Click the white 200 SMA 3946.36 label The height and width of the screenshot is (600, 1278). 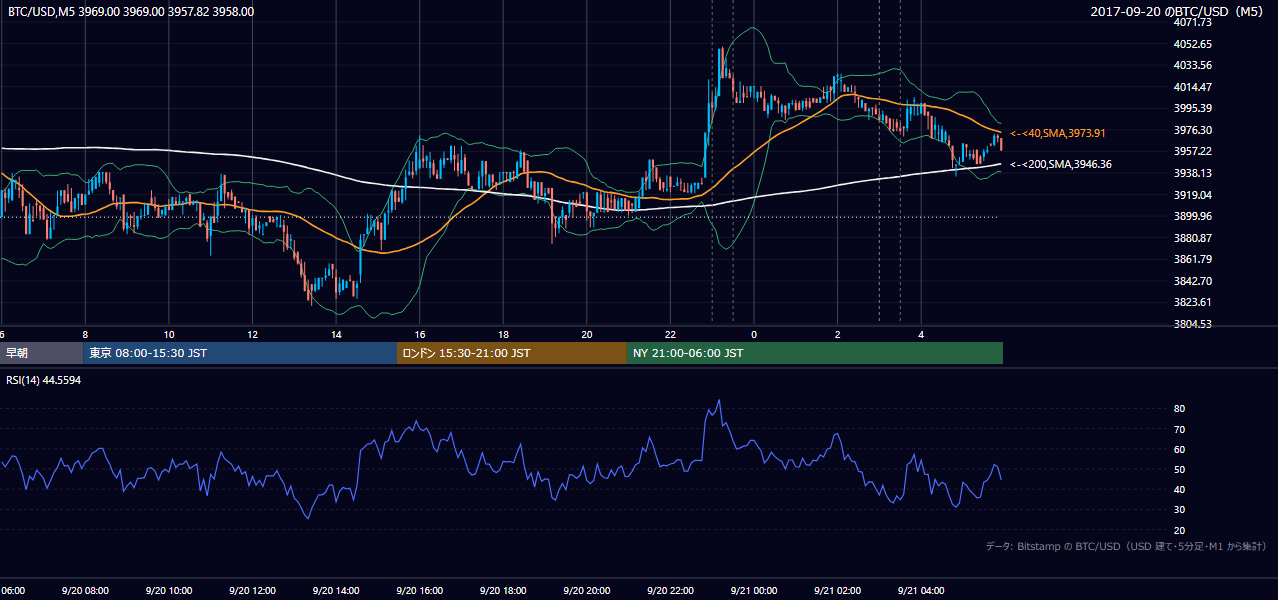pos(1061,164)
